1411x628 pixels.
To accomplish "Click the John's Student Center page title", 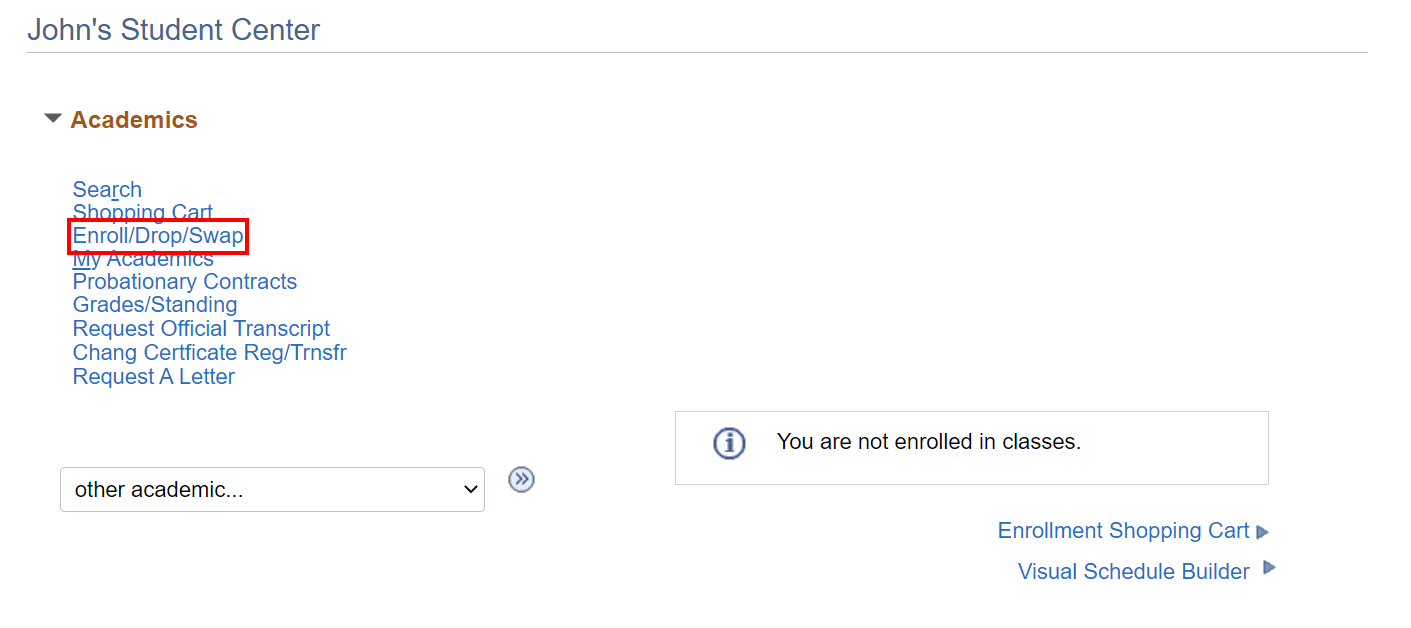I will pyautogui.click(x=174, y=30).
